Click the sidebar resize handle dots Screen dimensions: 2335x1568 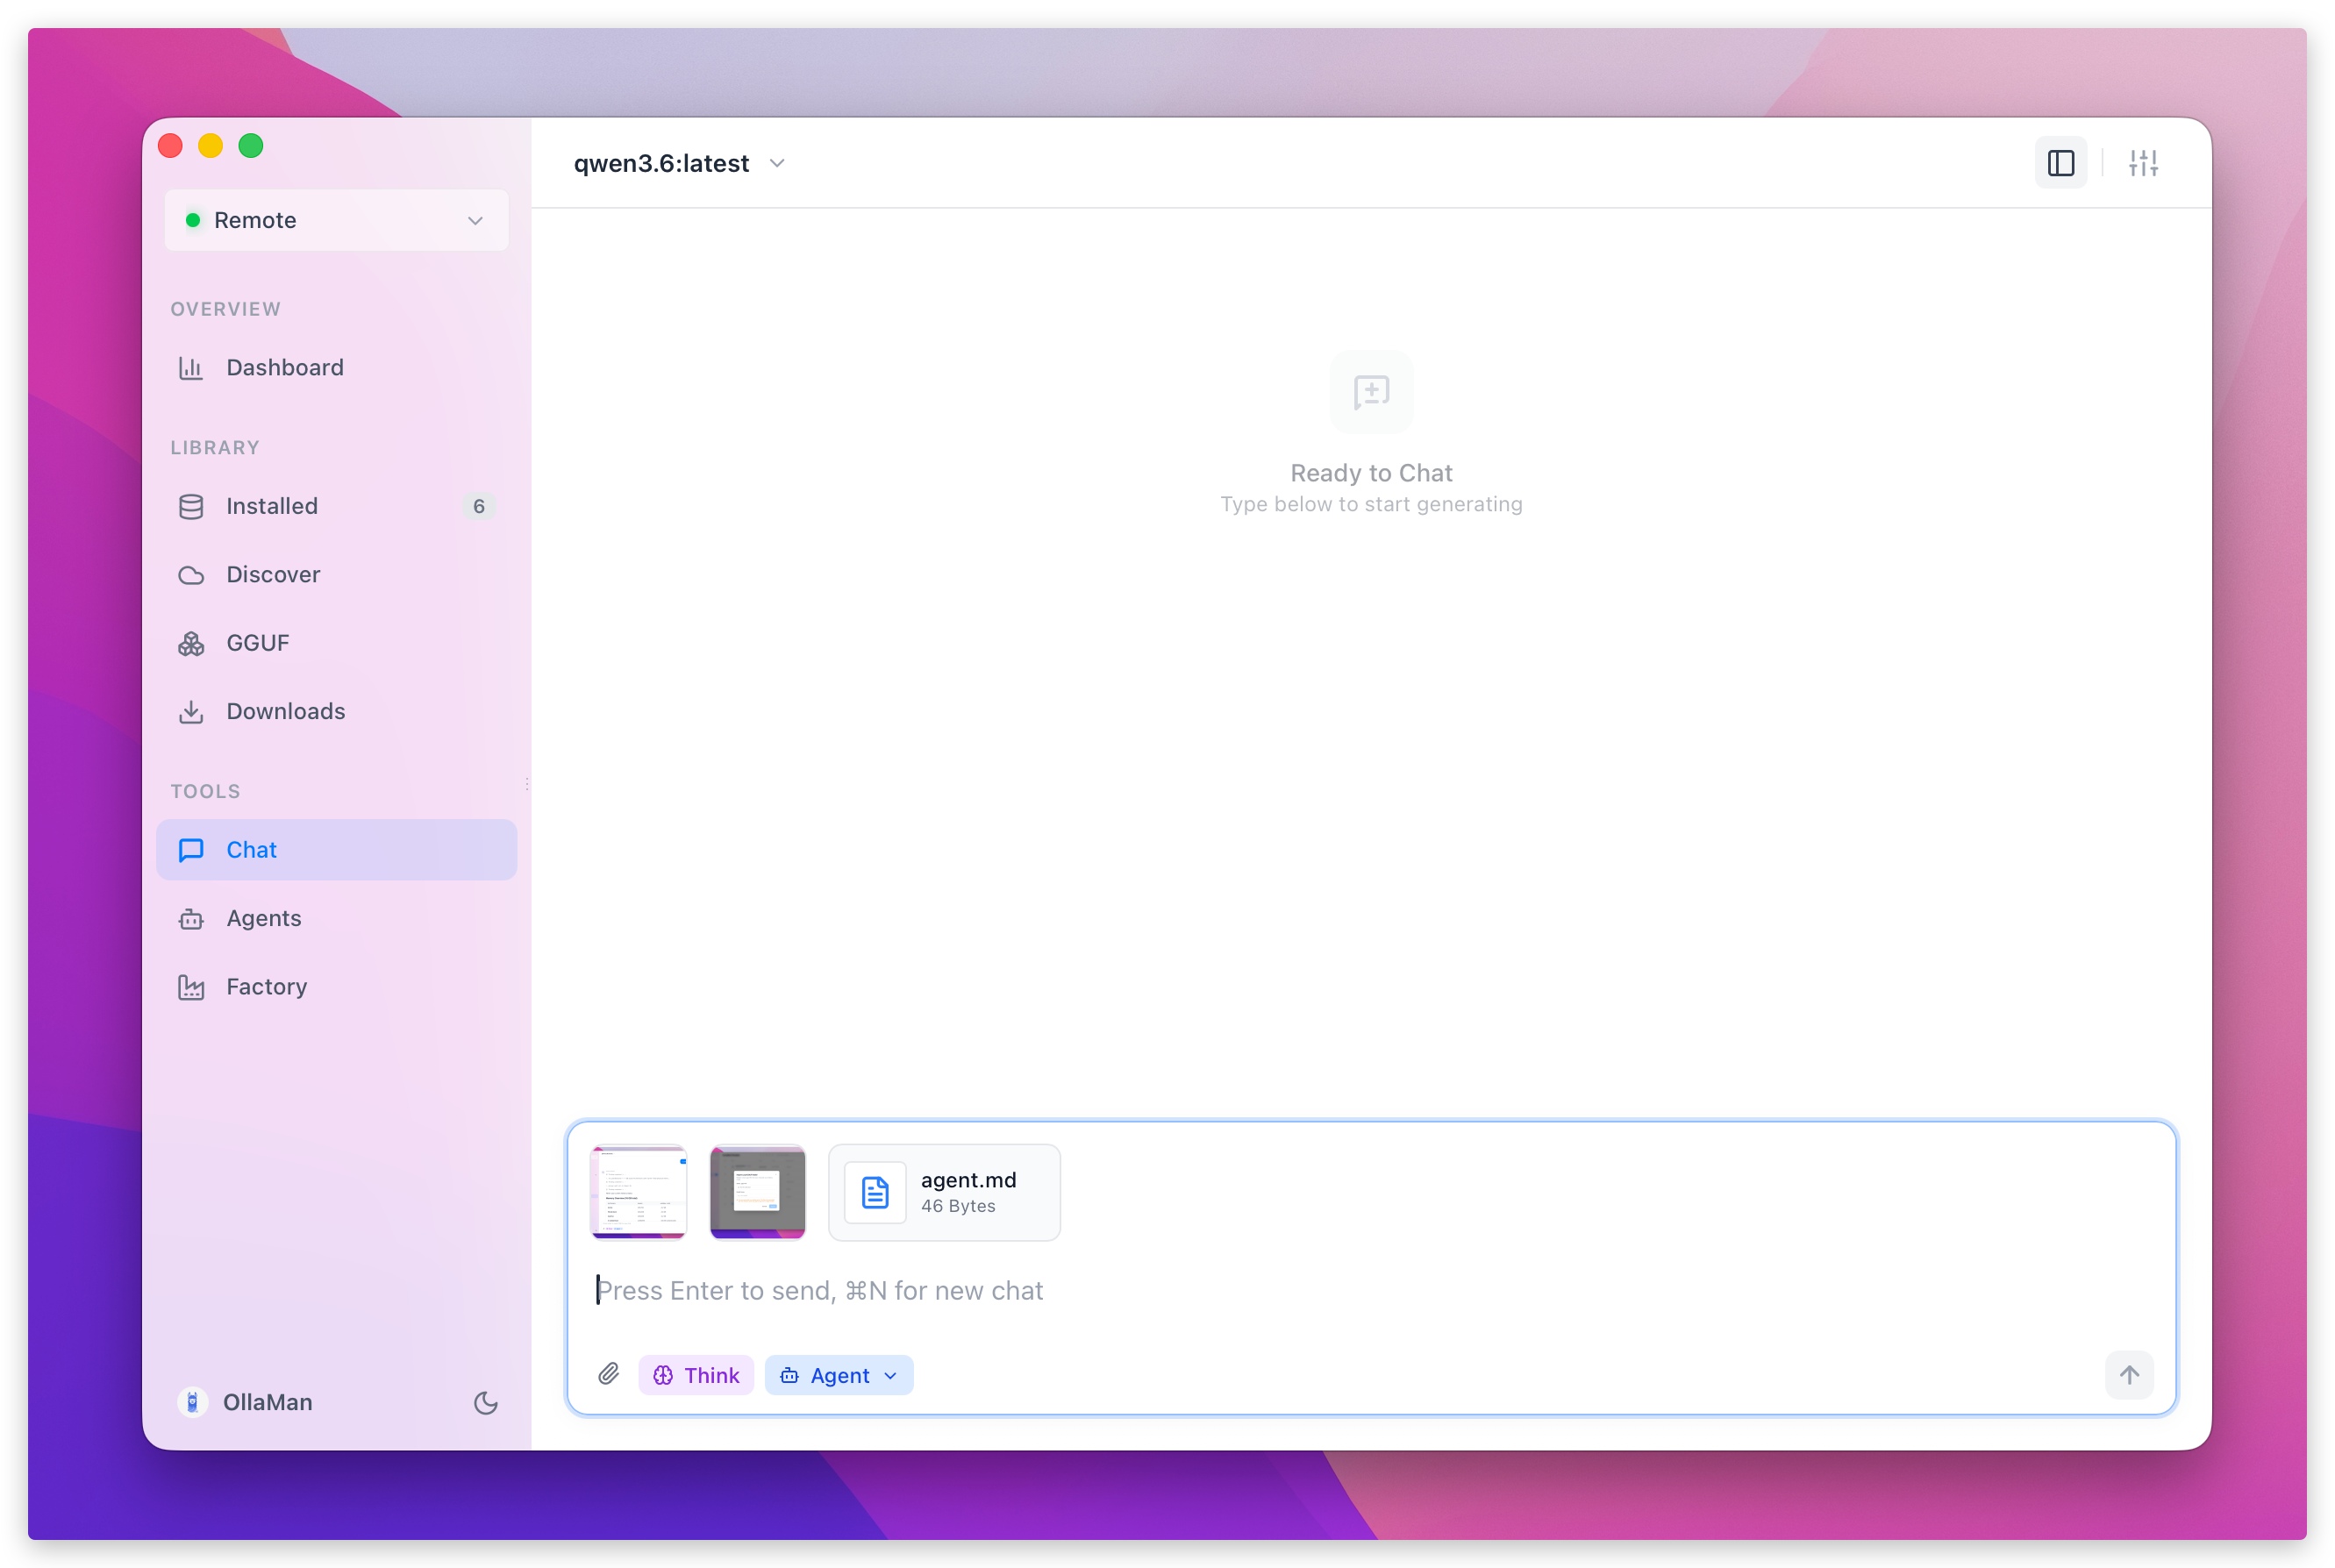[527, 784]
